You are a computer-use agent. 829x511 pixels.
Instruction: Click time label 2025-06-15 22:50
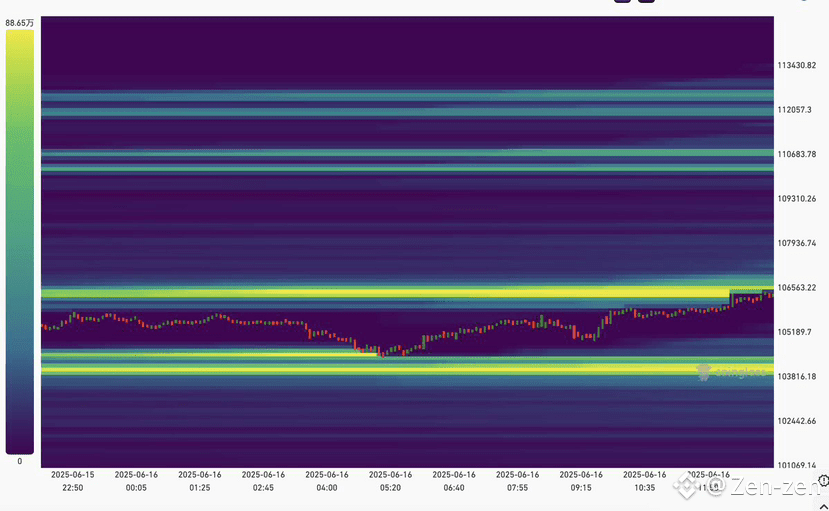click(x=72, y=481)
